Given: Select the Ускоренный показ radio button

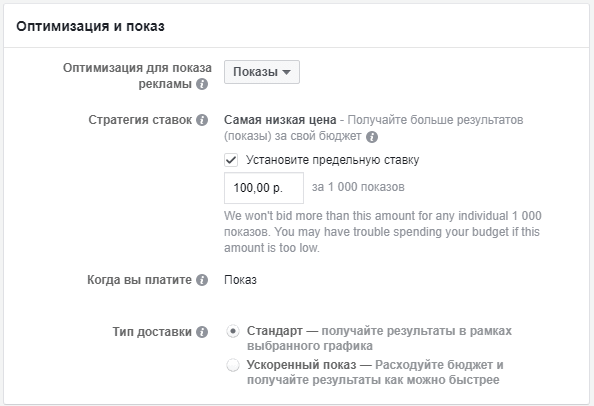Looking at the screenshot, I should point(233,365).
